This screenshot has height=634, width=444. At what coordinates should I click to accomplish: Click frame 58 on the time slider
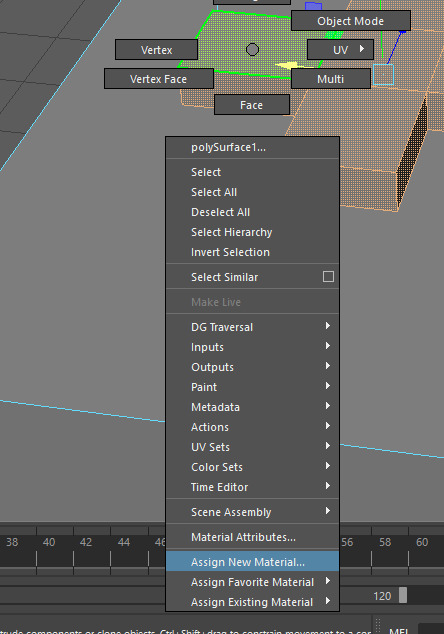tap(385, 542)
